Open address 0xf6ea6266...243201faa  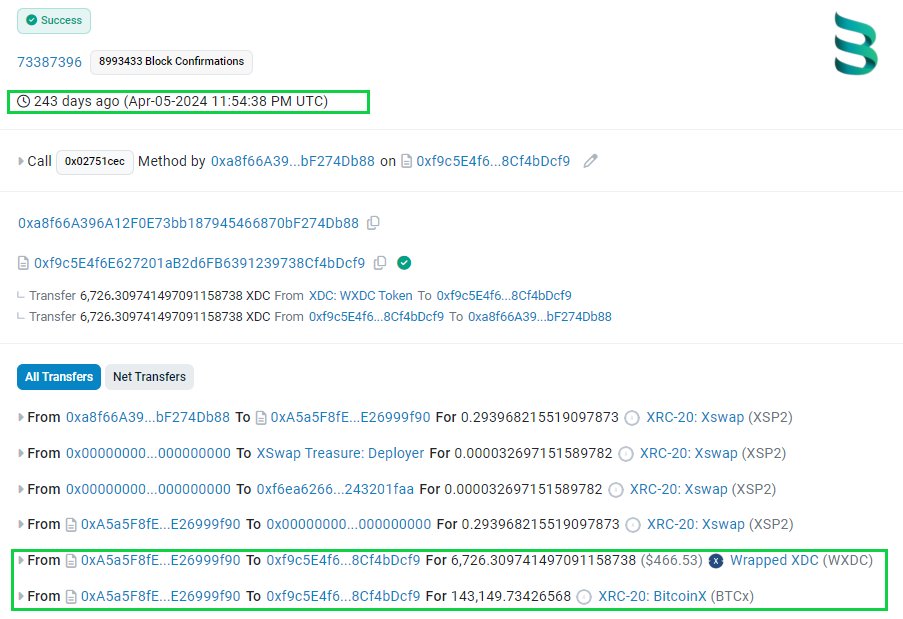[335, 489]
